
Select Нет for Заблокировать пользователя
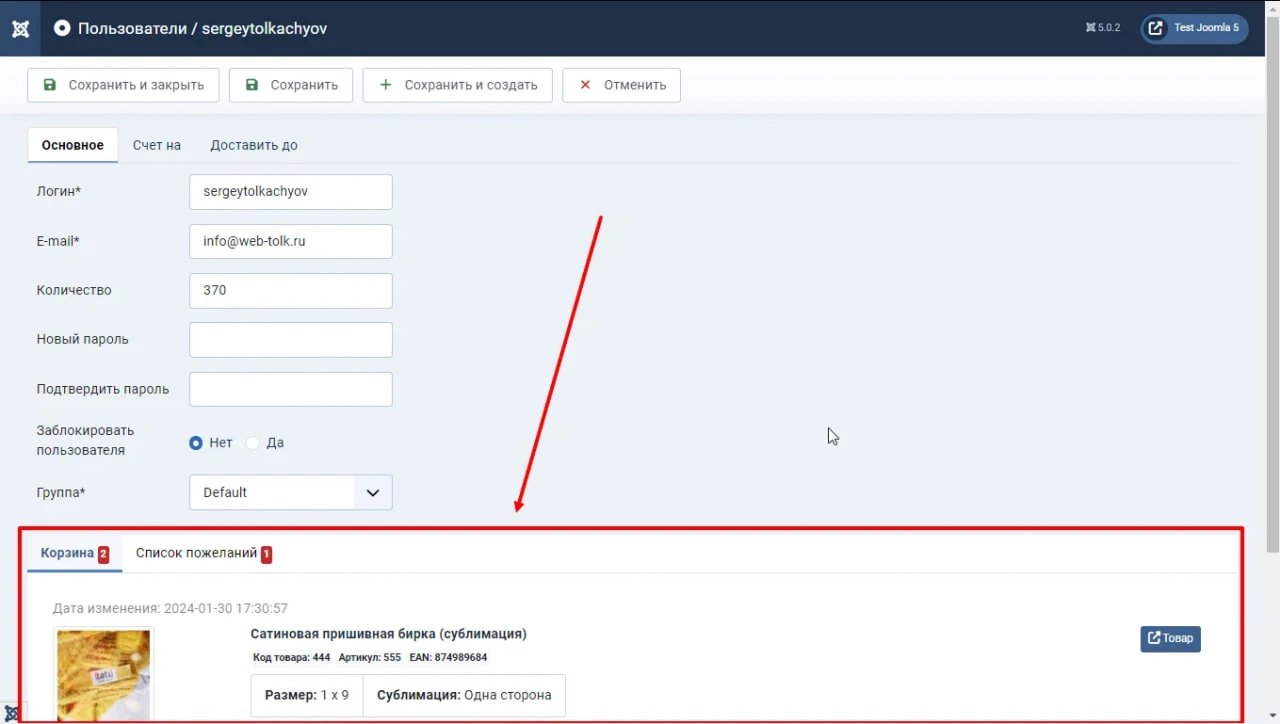point(196,442)
